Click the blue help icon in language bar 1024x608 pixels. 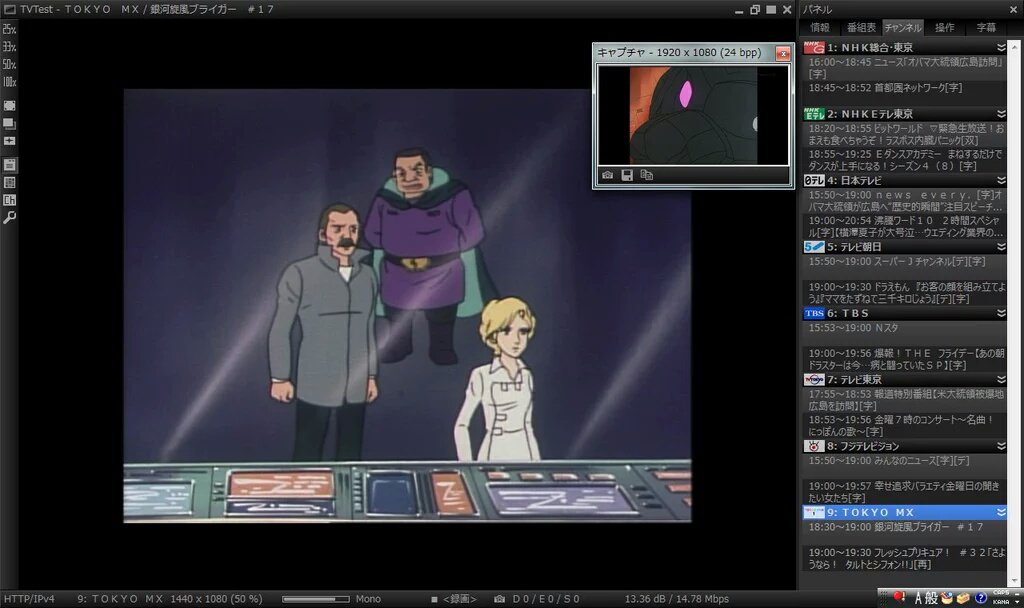(980, 598)
